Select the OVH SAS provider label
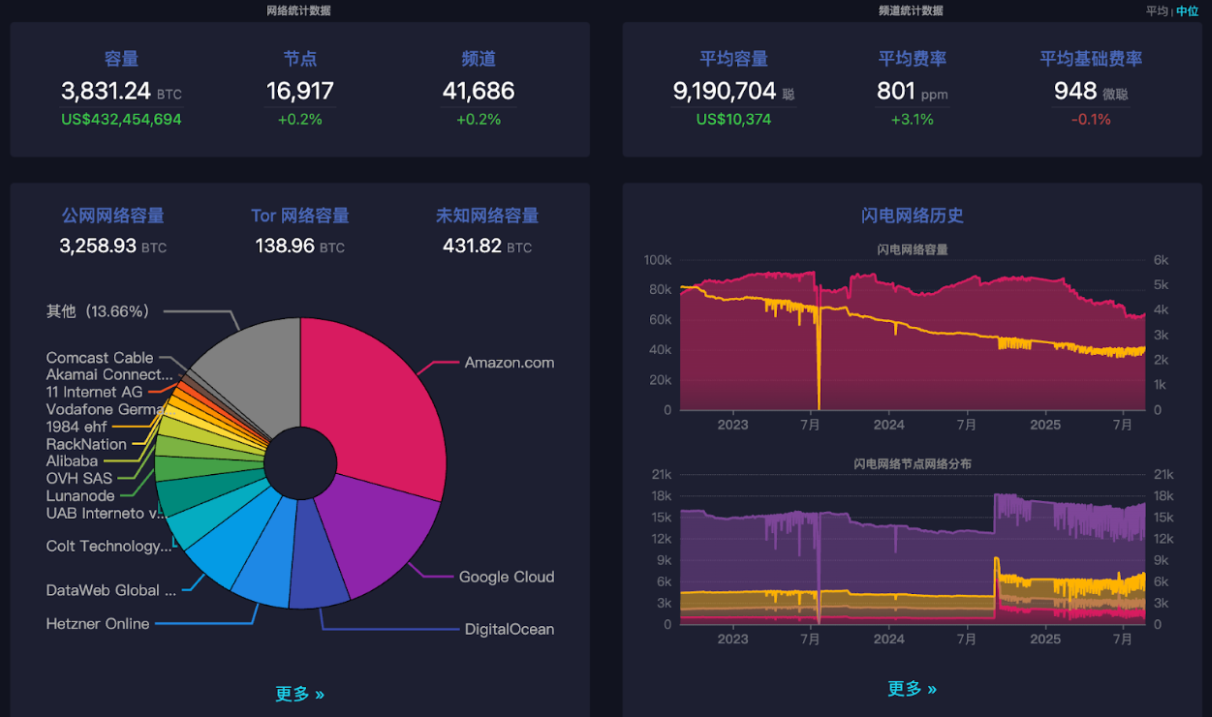The width and height of the screenshot is (1212, 717). pos(78,478)
